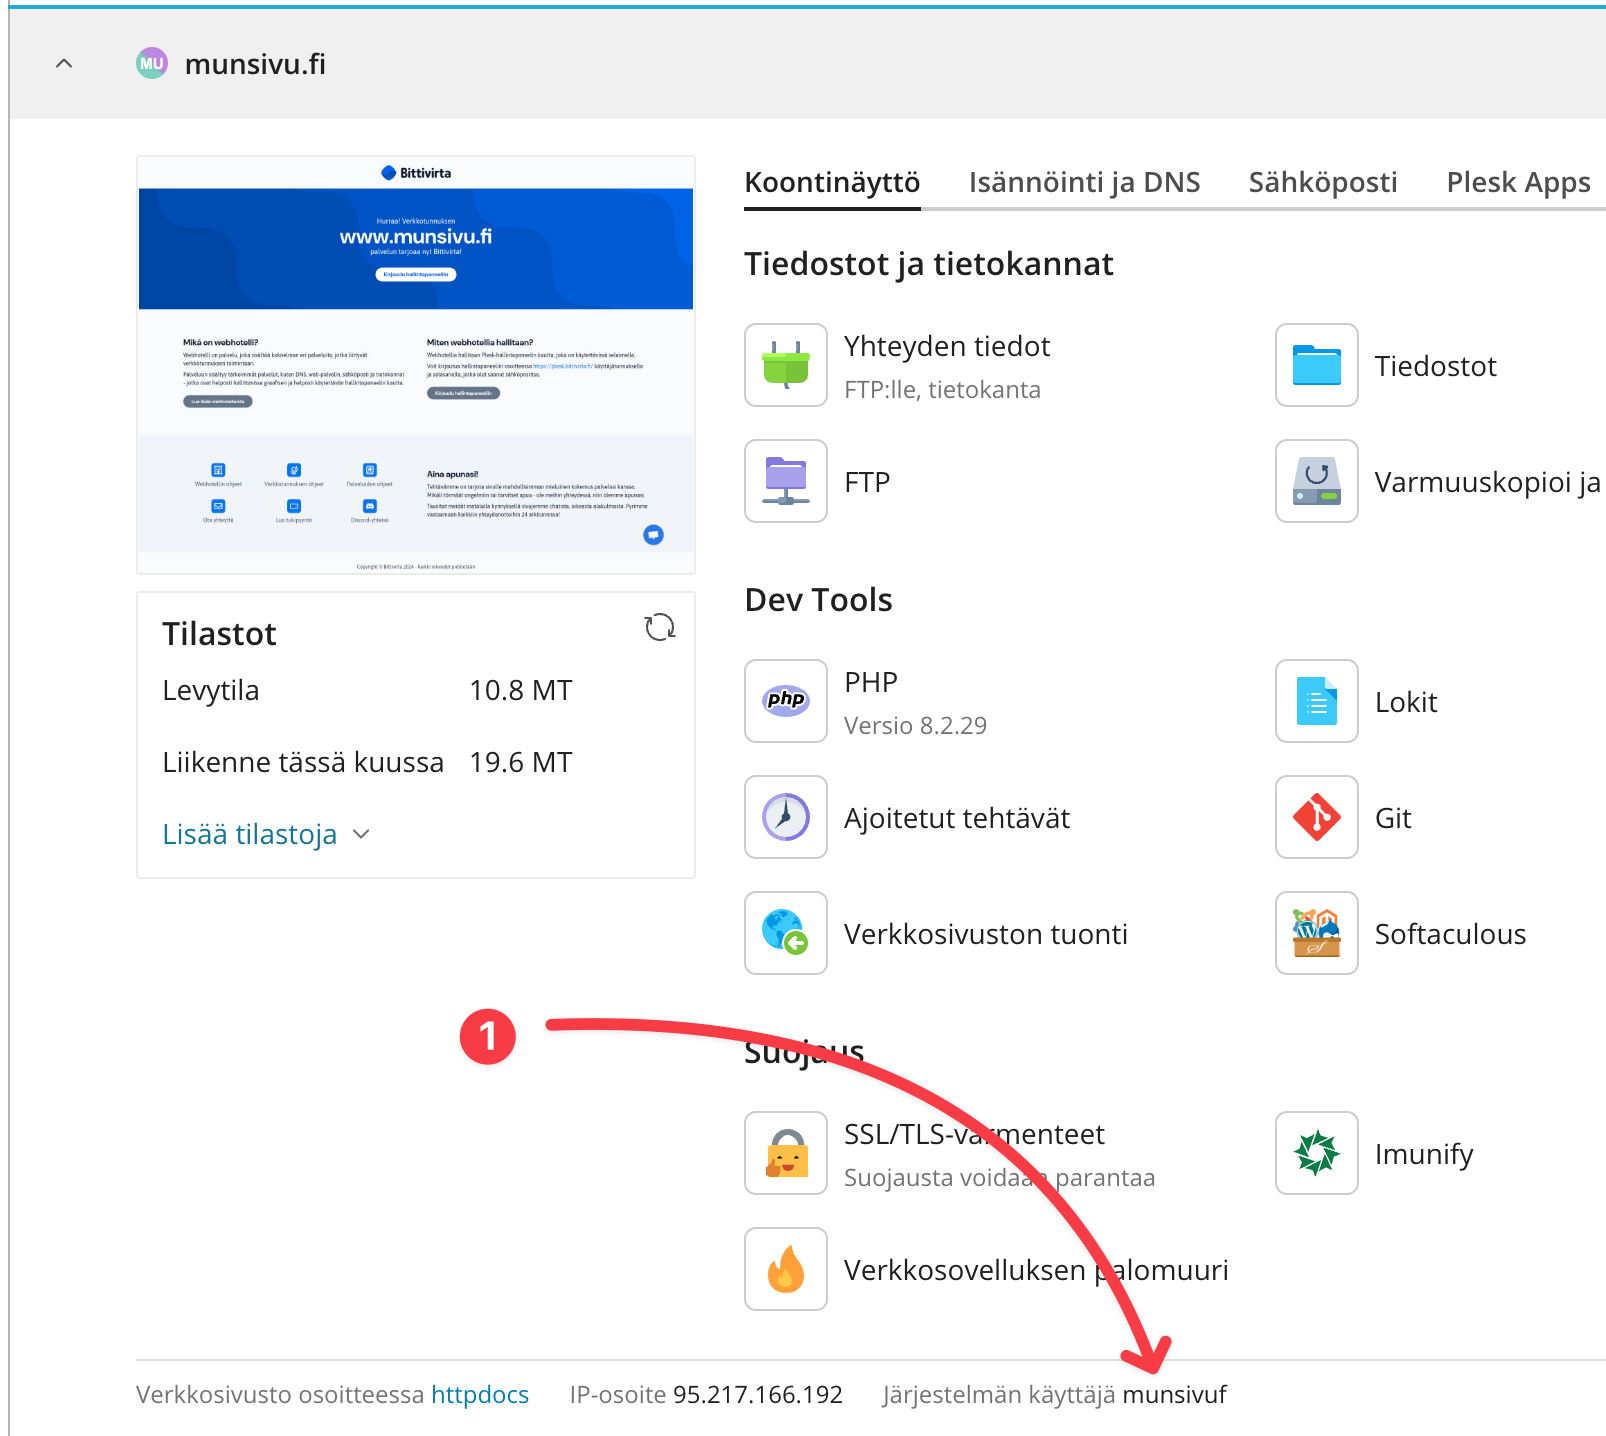Click the FTP network folder icon
This screenshot has height=1436, width=1606.
coord(785,481)
